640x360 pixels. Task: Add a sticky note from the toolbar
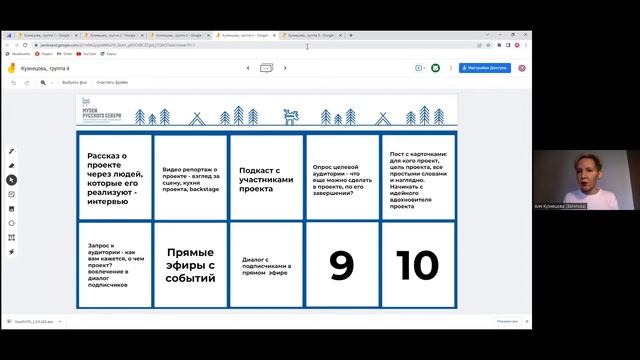click(11, 194)
